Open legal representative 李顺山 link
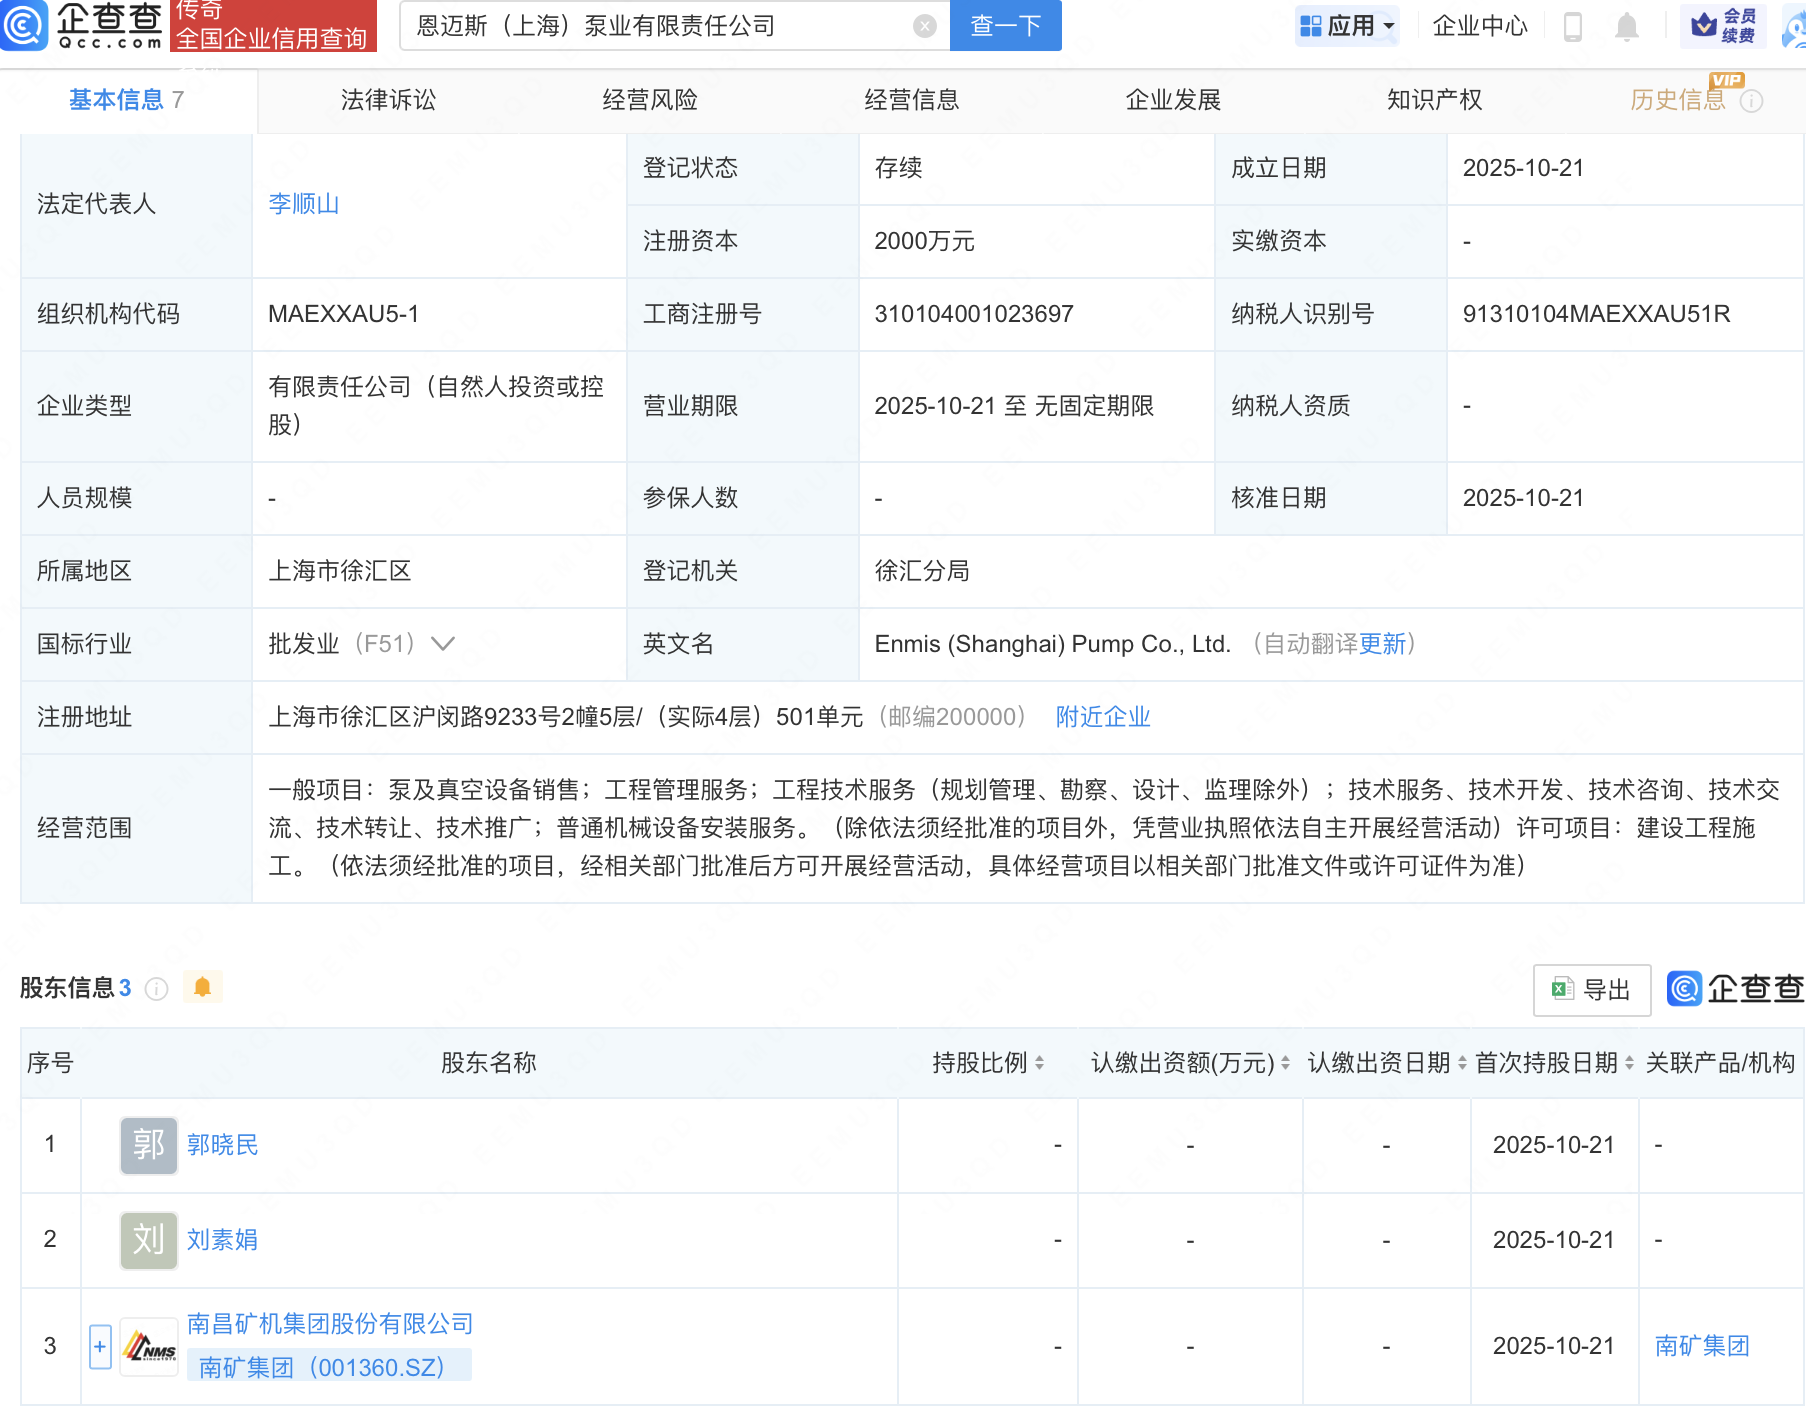 304,204
